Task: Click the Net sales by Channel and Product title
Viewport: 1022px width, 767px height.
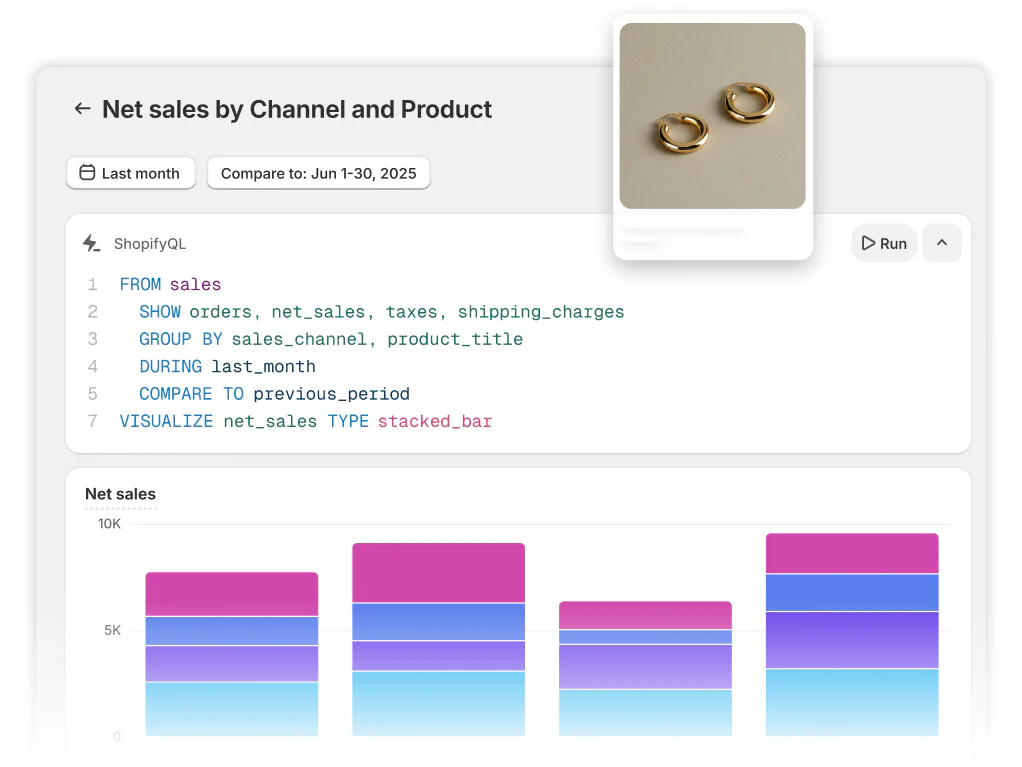Action: [x=297, y=110]
